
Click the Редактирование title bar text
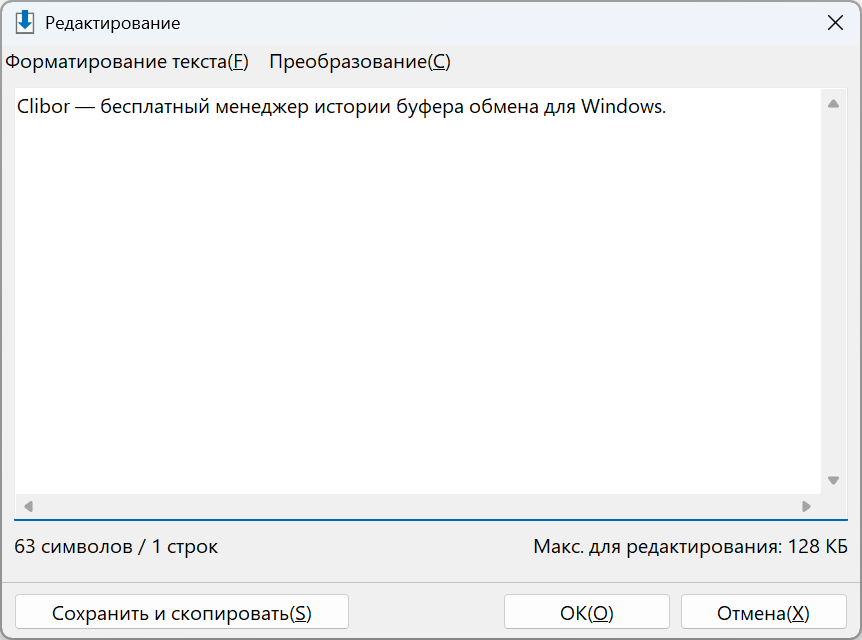113,23
